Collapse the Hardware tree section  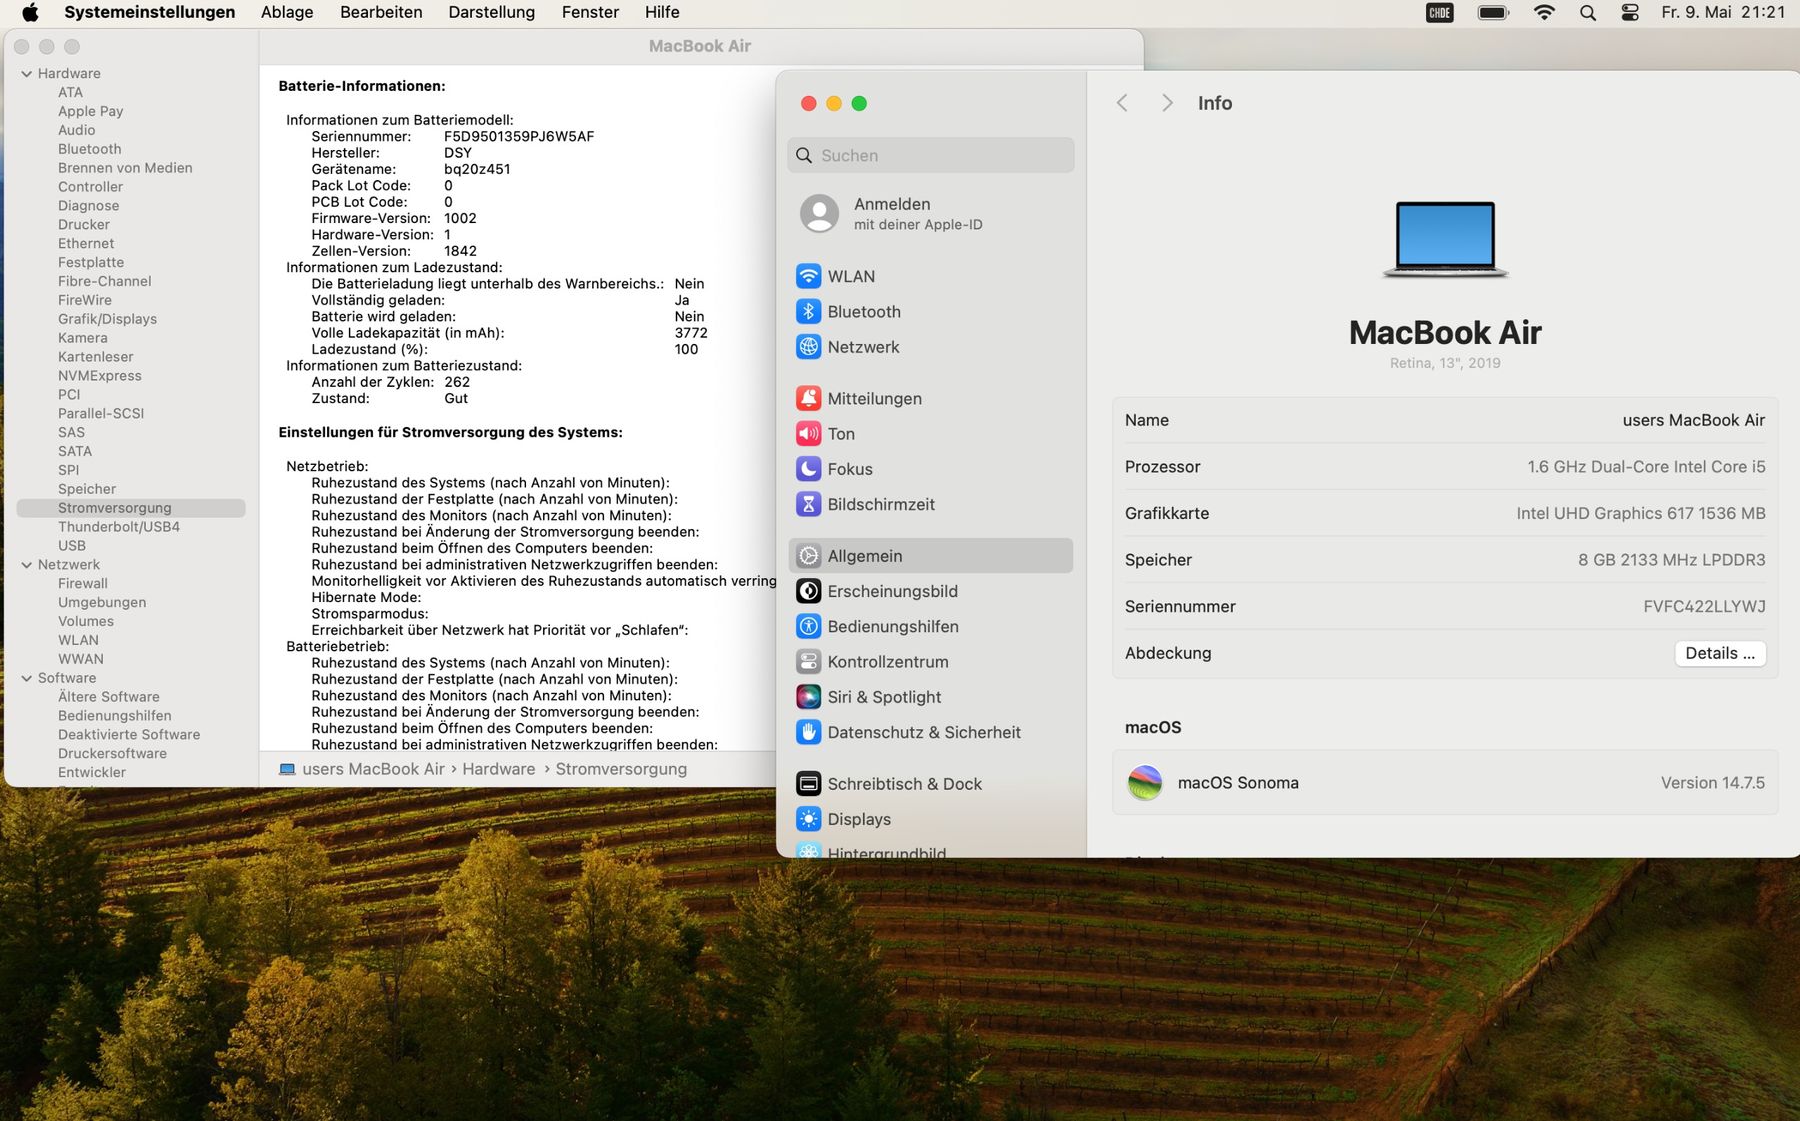pyautogui.click(x=27, y=73)
